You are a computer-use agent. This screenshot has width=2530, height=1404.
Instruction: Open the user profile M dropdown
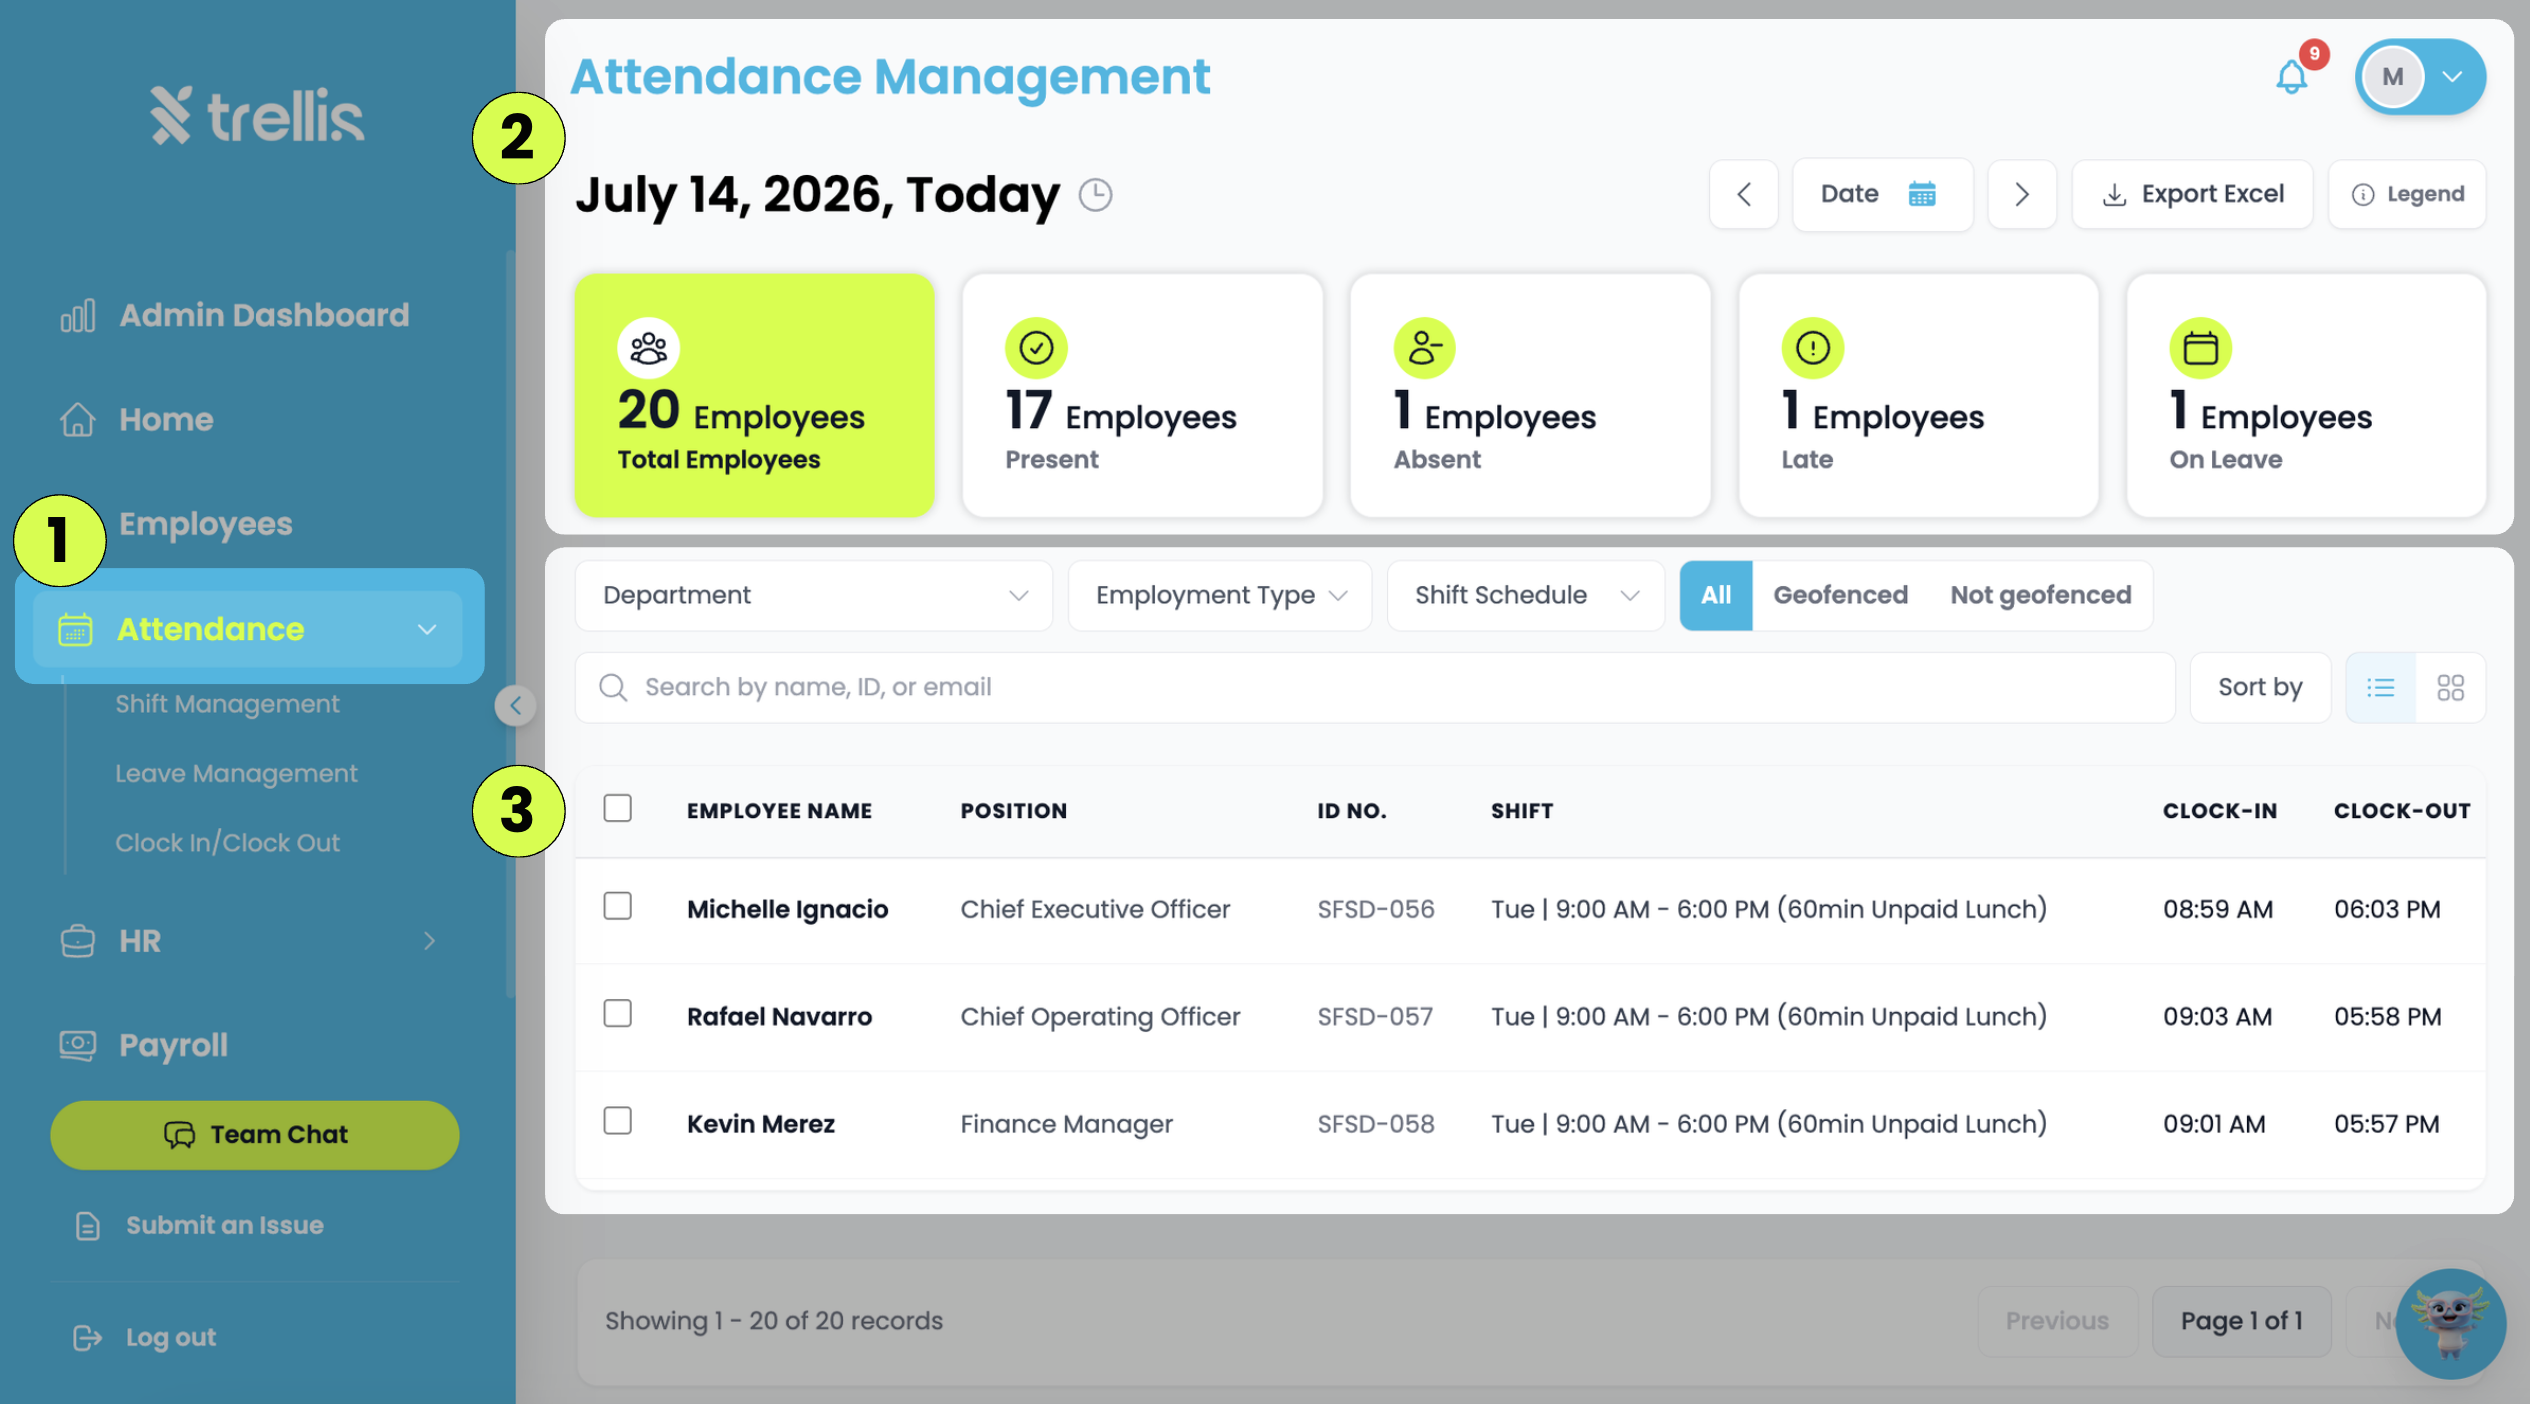coord(2420,77)
